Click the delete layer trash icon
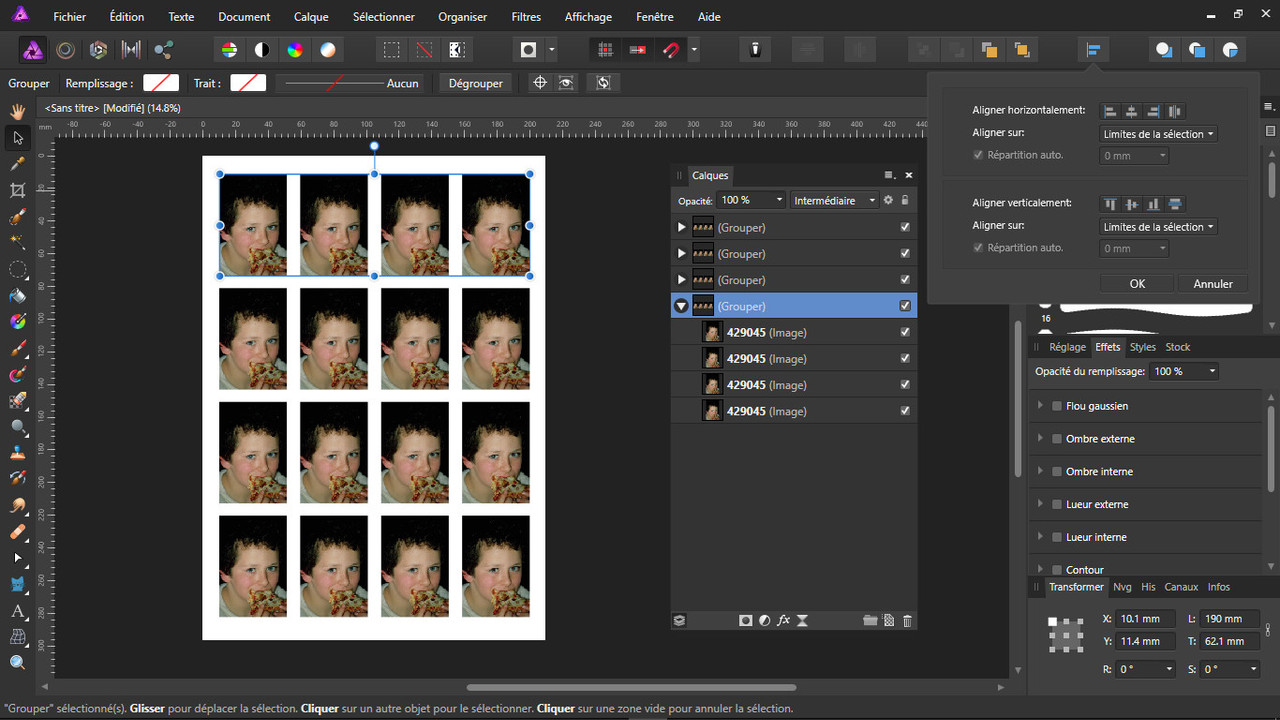This screenshot has height=720, width=1280. 907,621
